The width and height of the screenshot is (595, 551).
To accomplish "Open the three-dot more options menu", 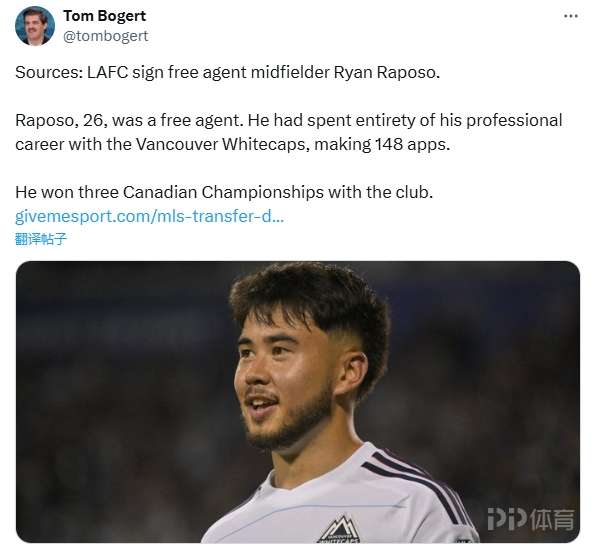I will coord(571,16).
